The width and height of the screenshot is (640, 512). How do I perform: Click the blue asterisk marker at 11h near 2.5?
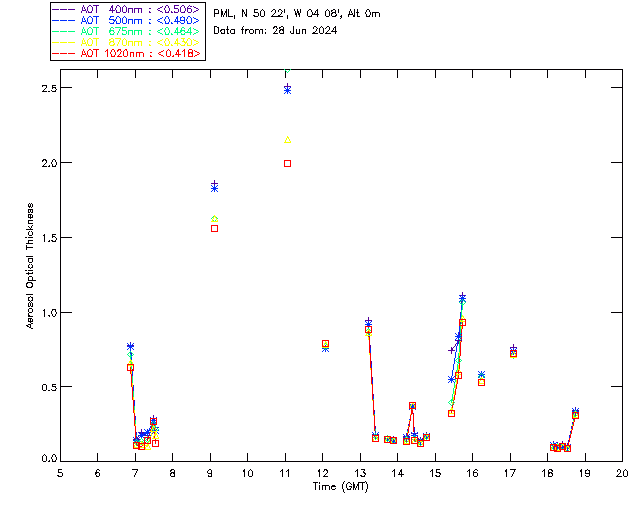click(x=287, y=91)
